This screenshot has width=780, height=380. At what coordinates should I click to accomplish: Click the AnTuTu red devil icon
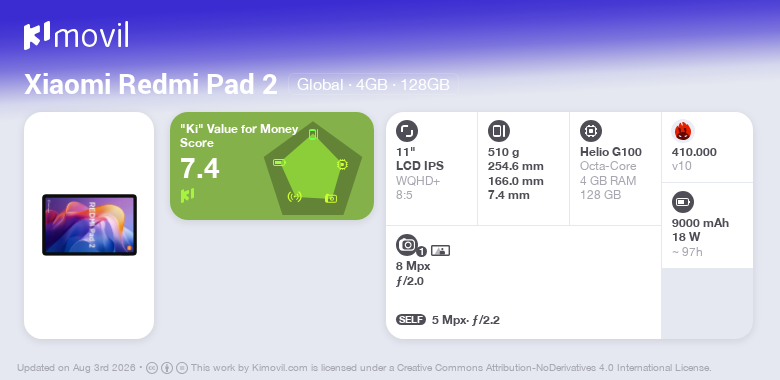(683, 131)
